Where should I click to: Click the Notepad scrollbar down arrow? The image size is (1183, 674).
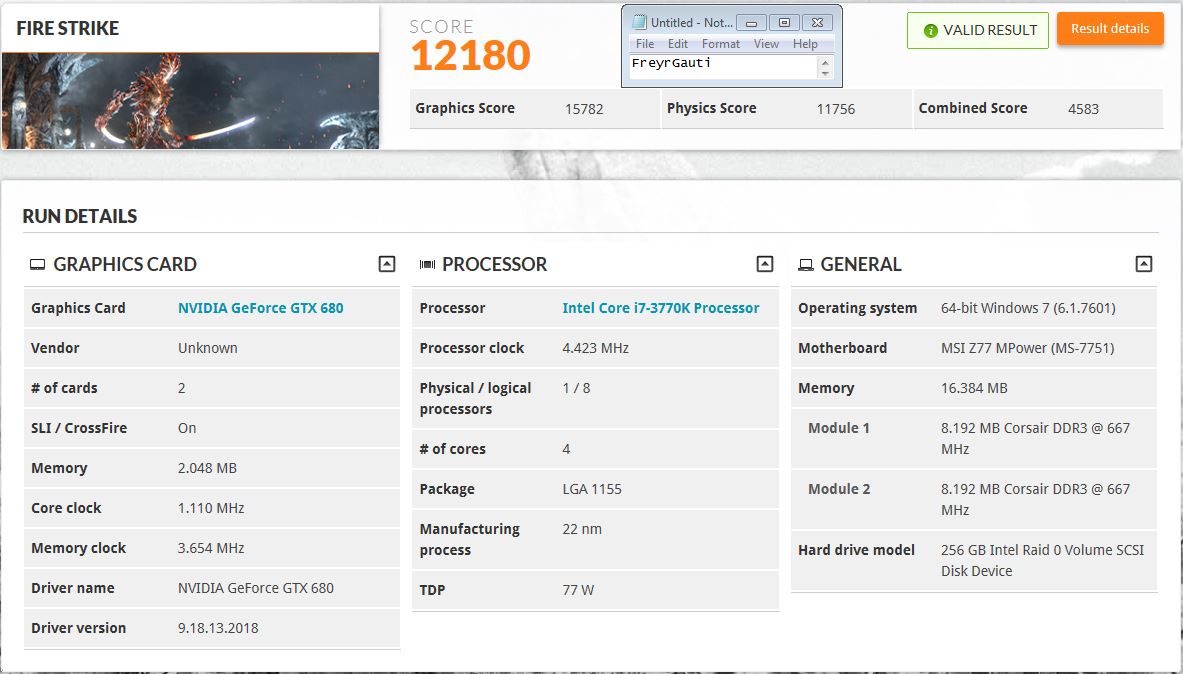click(x=825, y=73)
